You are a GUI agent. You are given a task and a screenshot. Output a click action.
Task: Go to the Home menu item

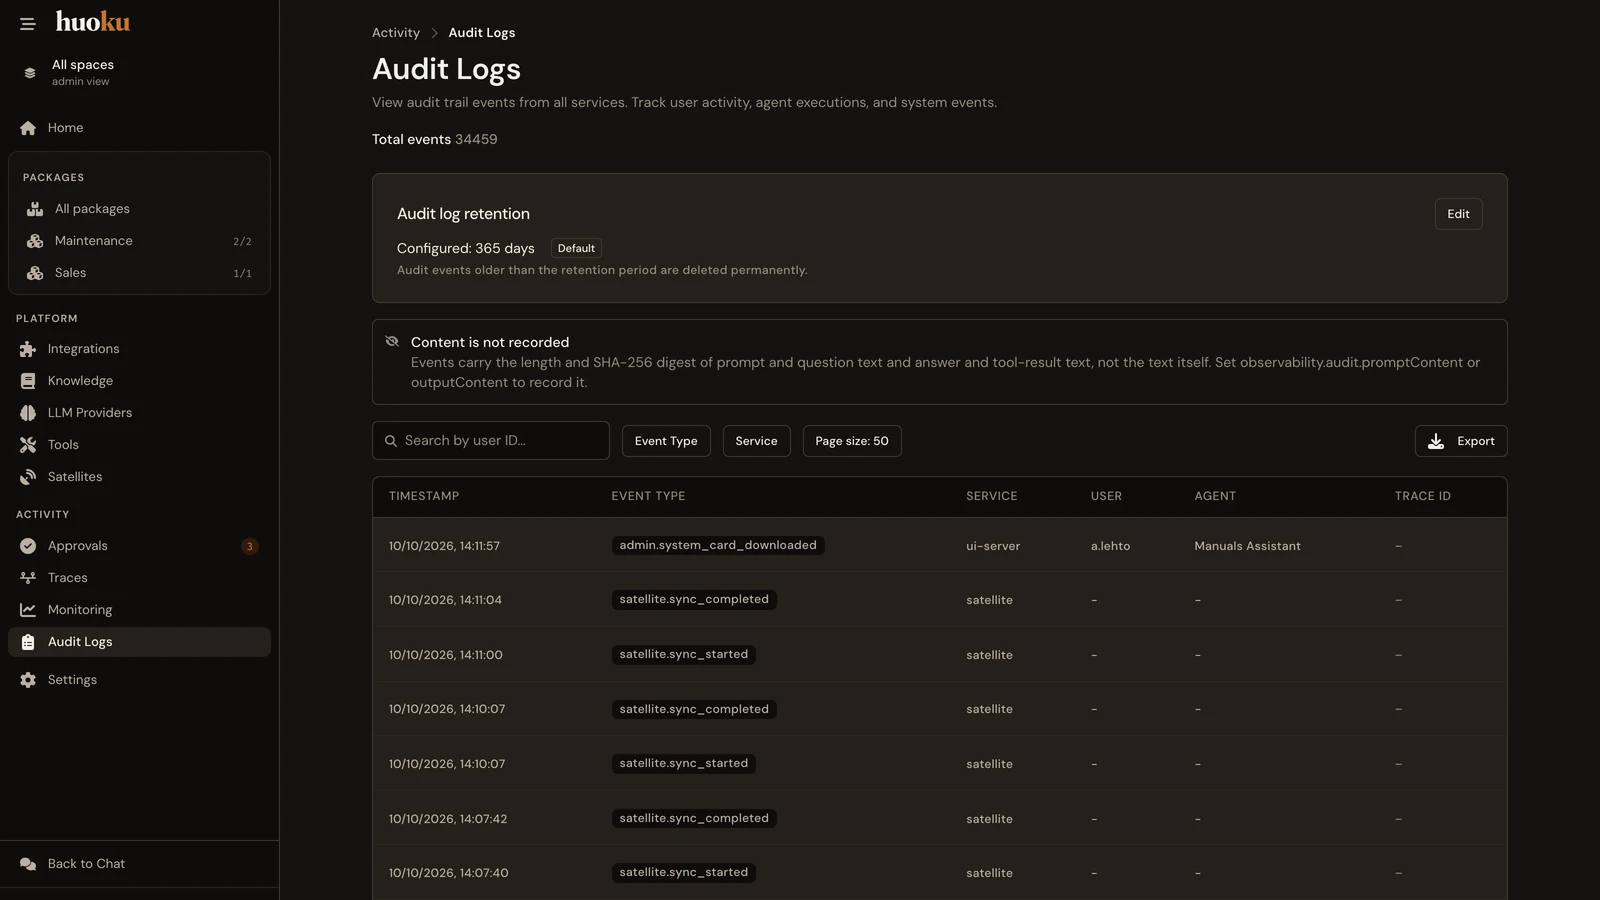(x=139, y=128)
